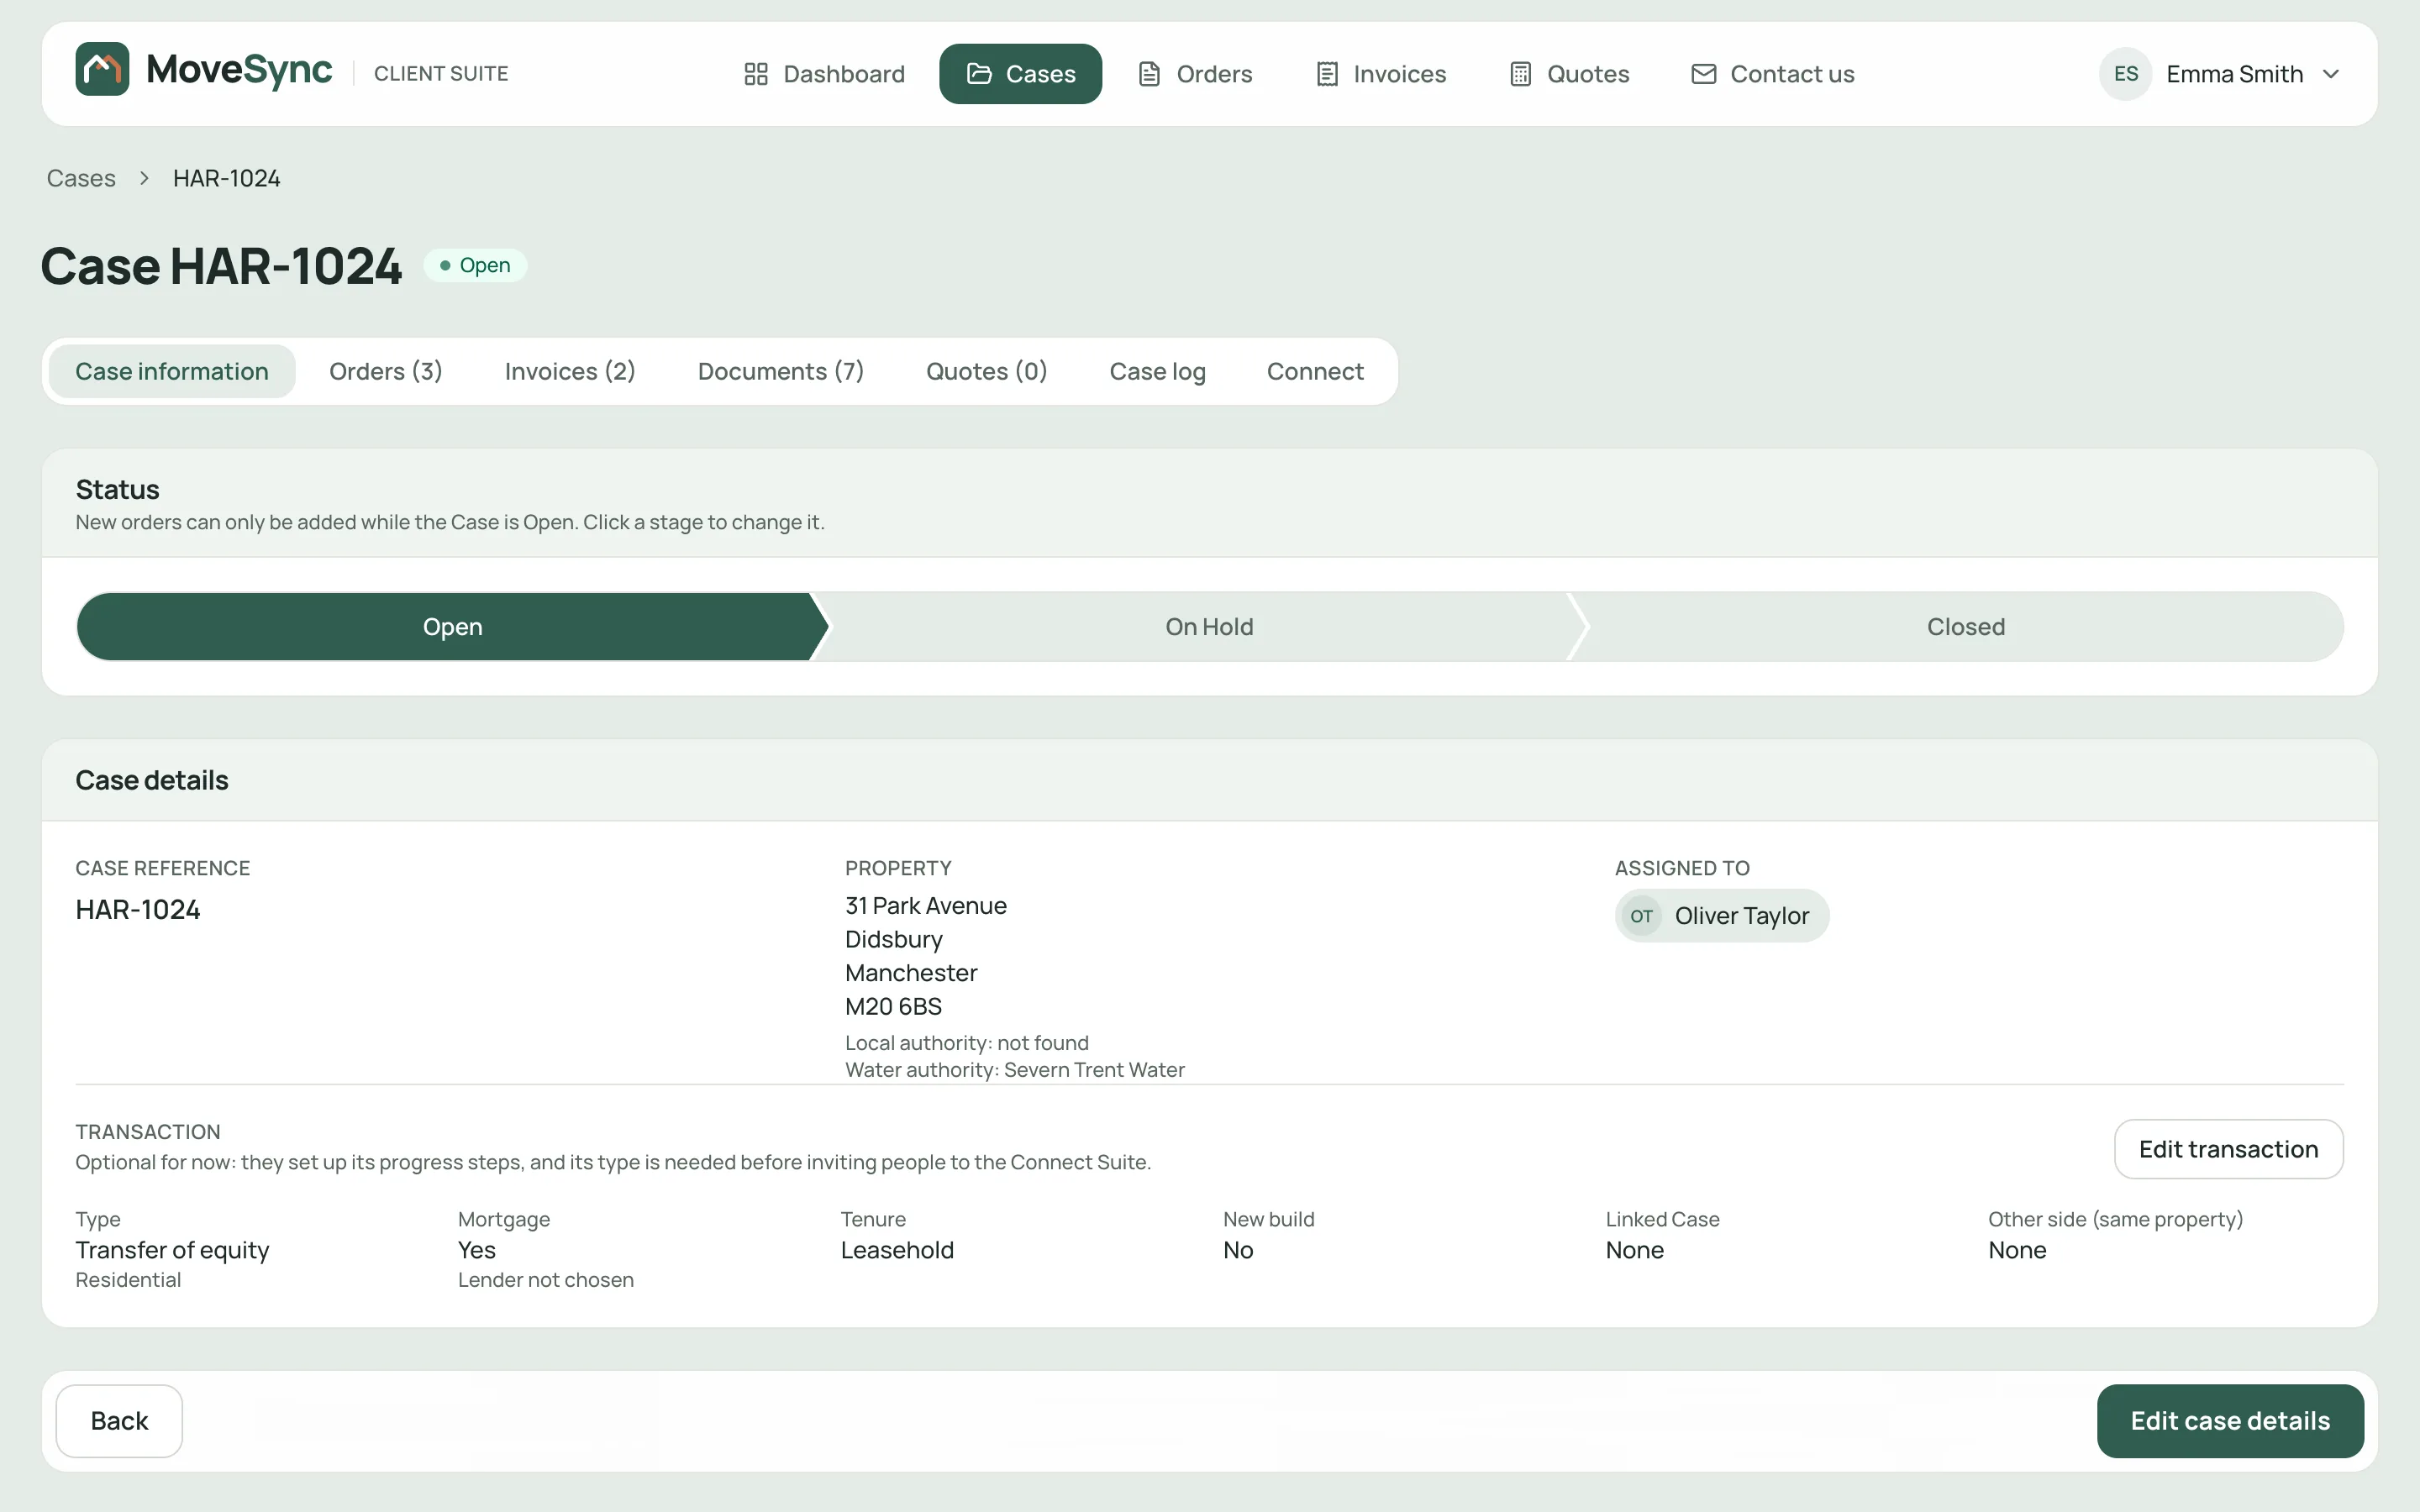This screenshot has height=1512, width=2420.
Task: Click the Back button
Action: [119, 1421]
